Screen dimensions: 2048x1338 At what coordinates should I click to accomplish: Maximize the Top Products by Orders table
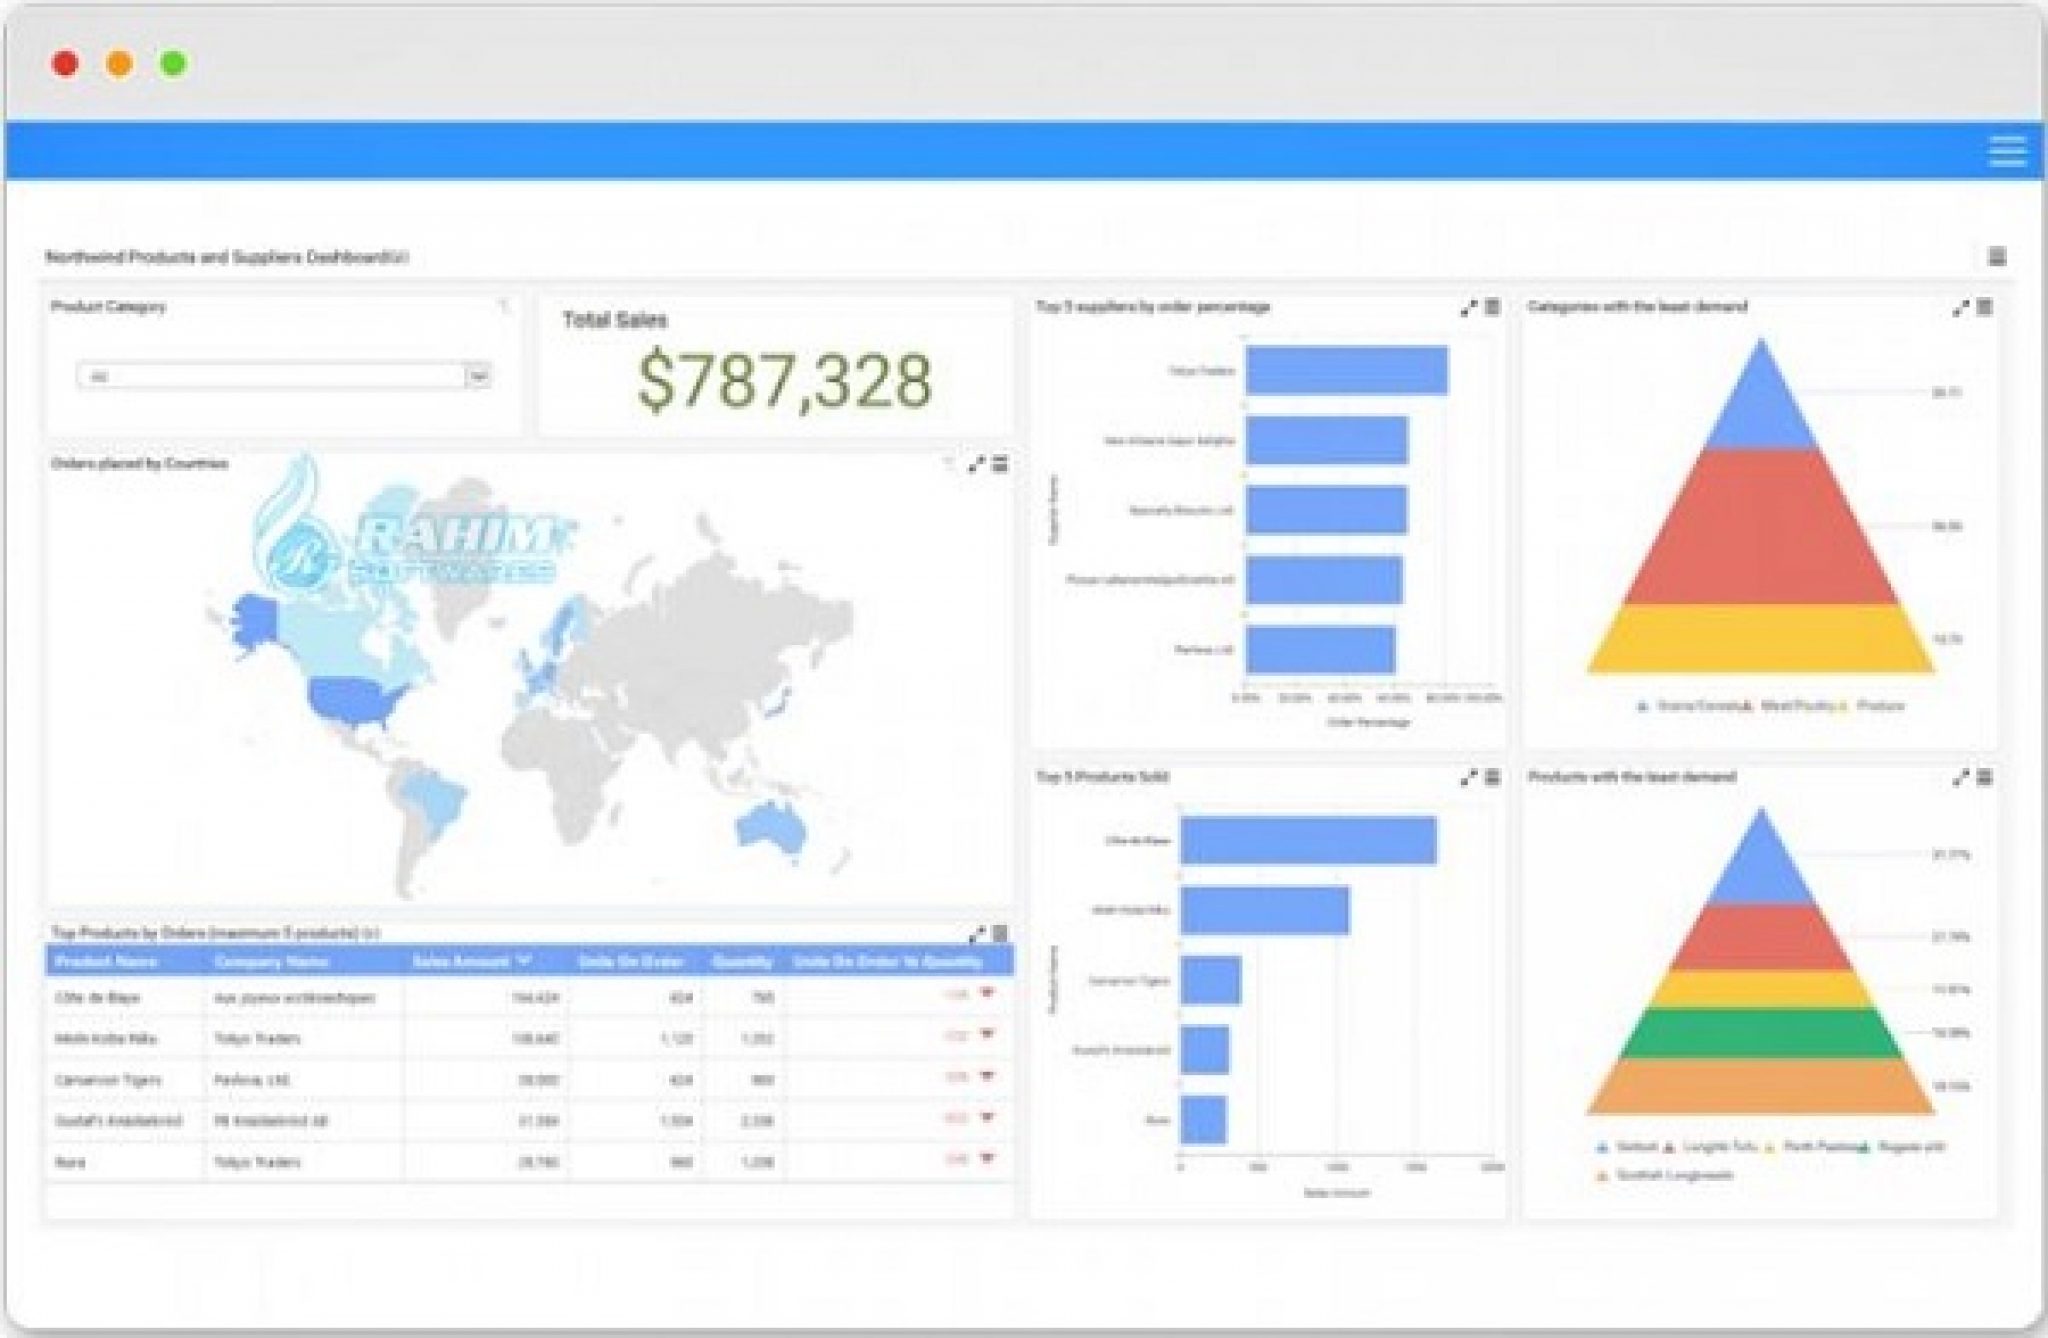(977, 934)
